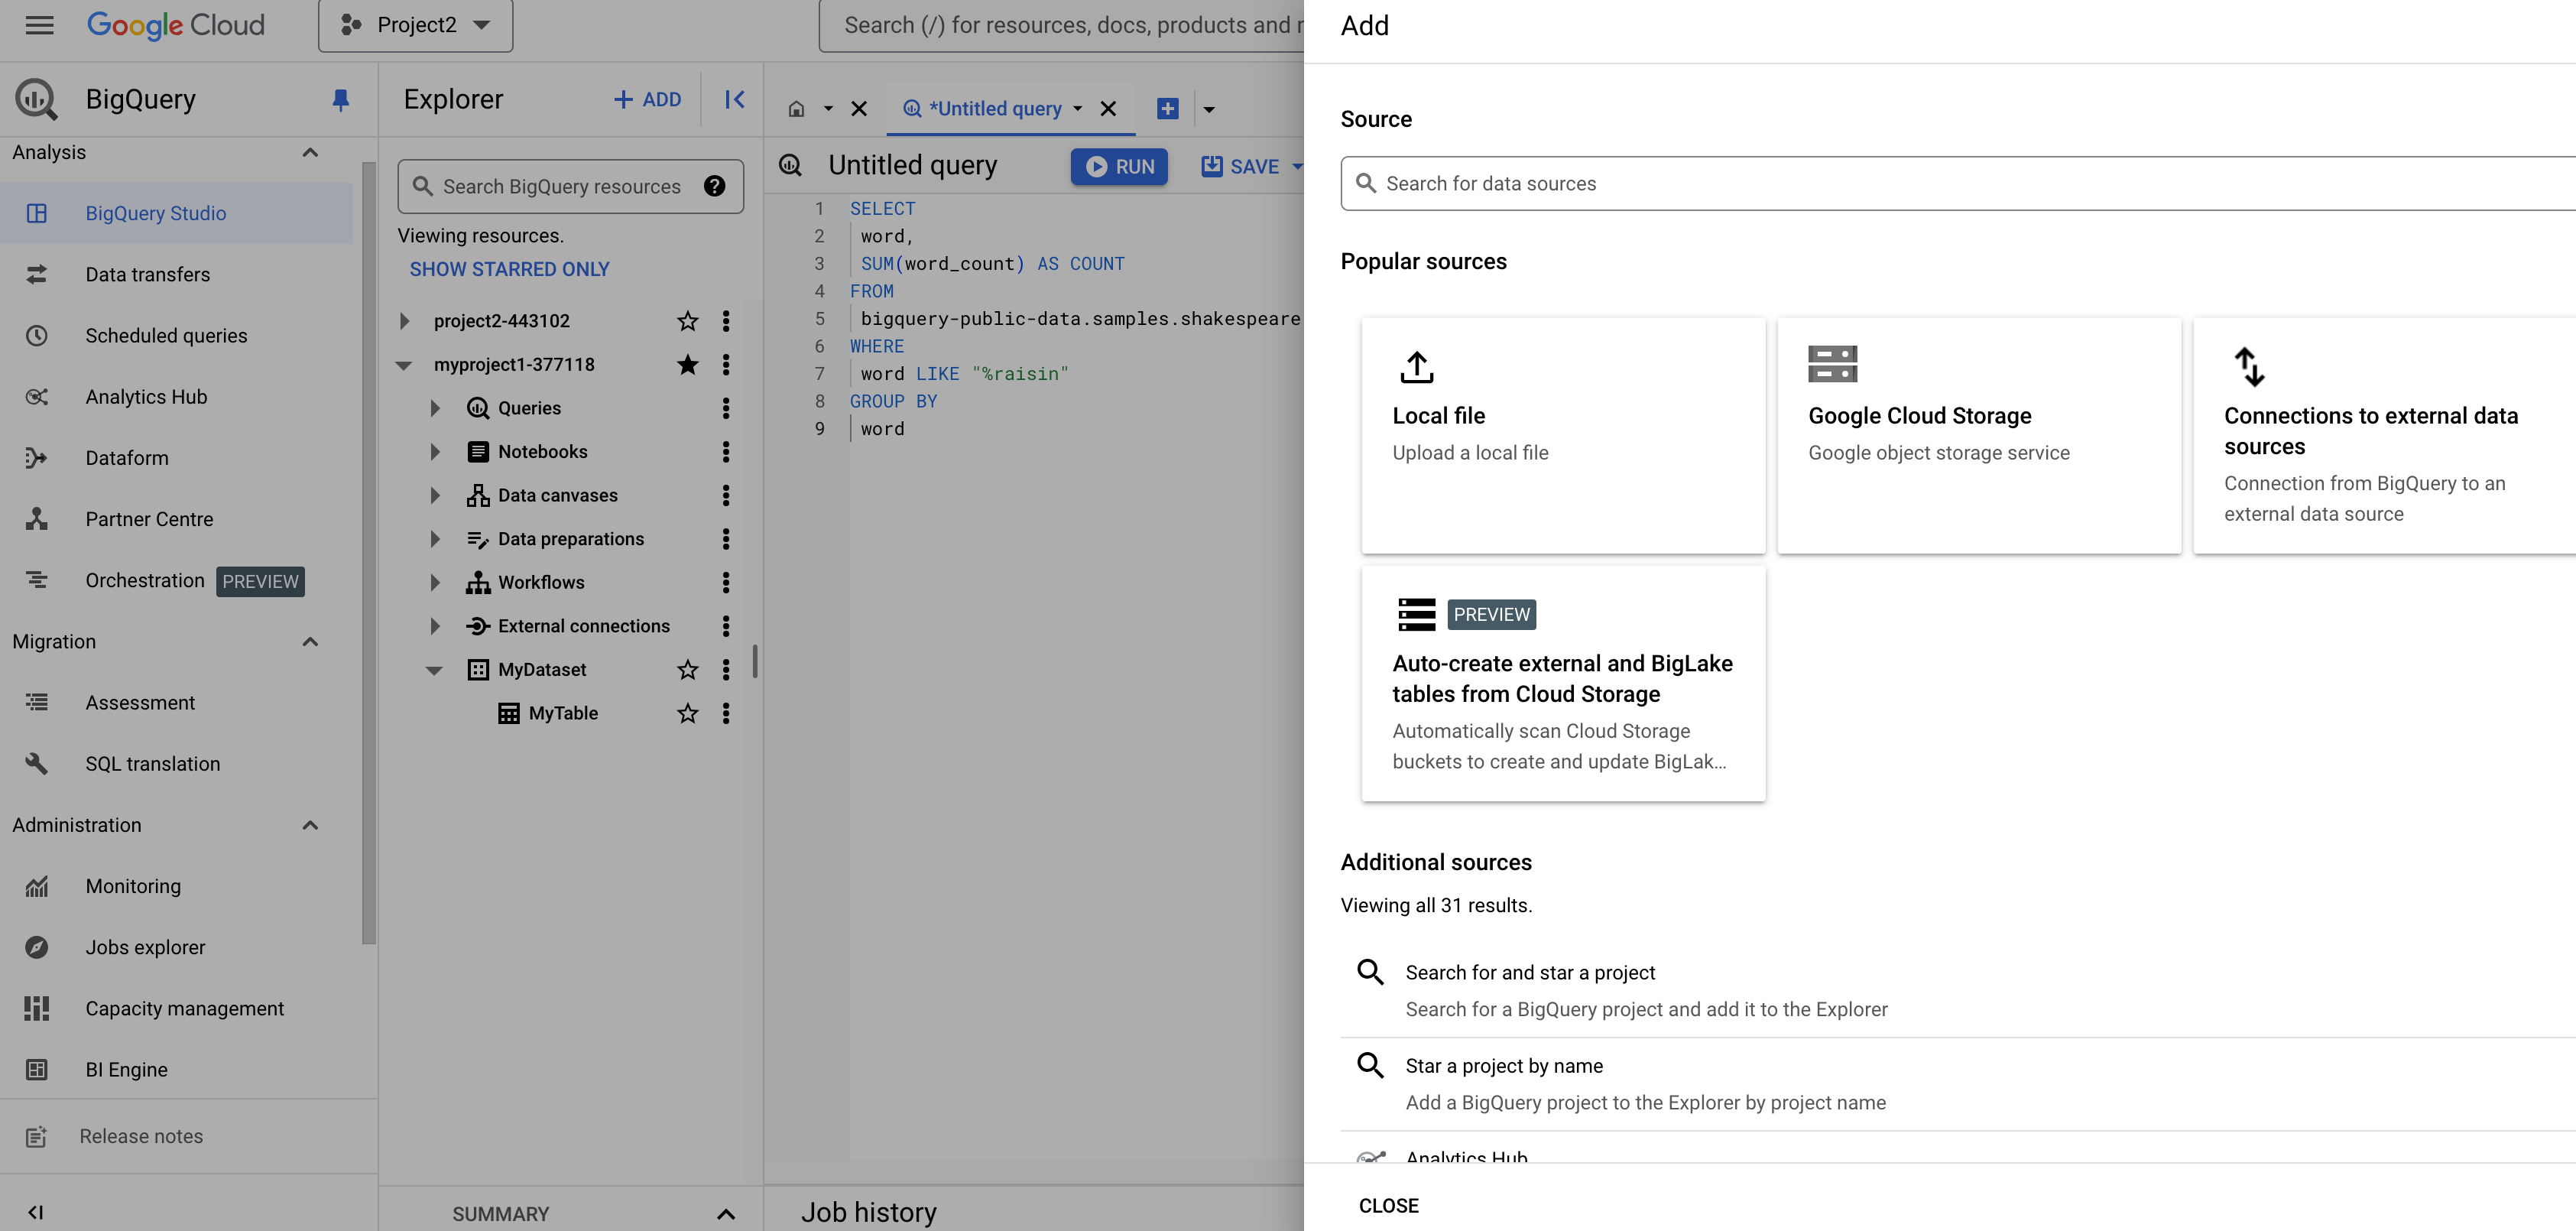
Task: Click the BigQuery Studio navigation icon
Action: pyautogui.click(x=36, y=212)
